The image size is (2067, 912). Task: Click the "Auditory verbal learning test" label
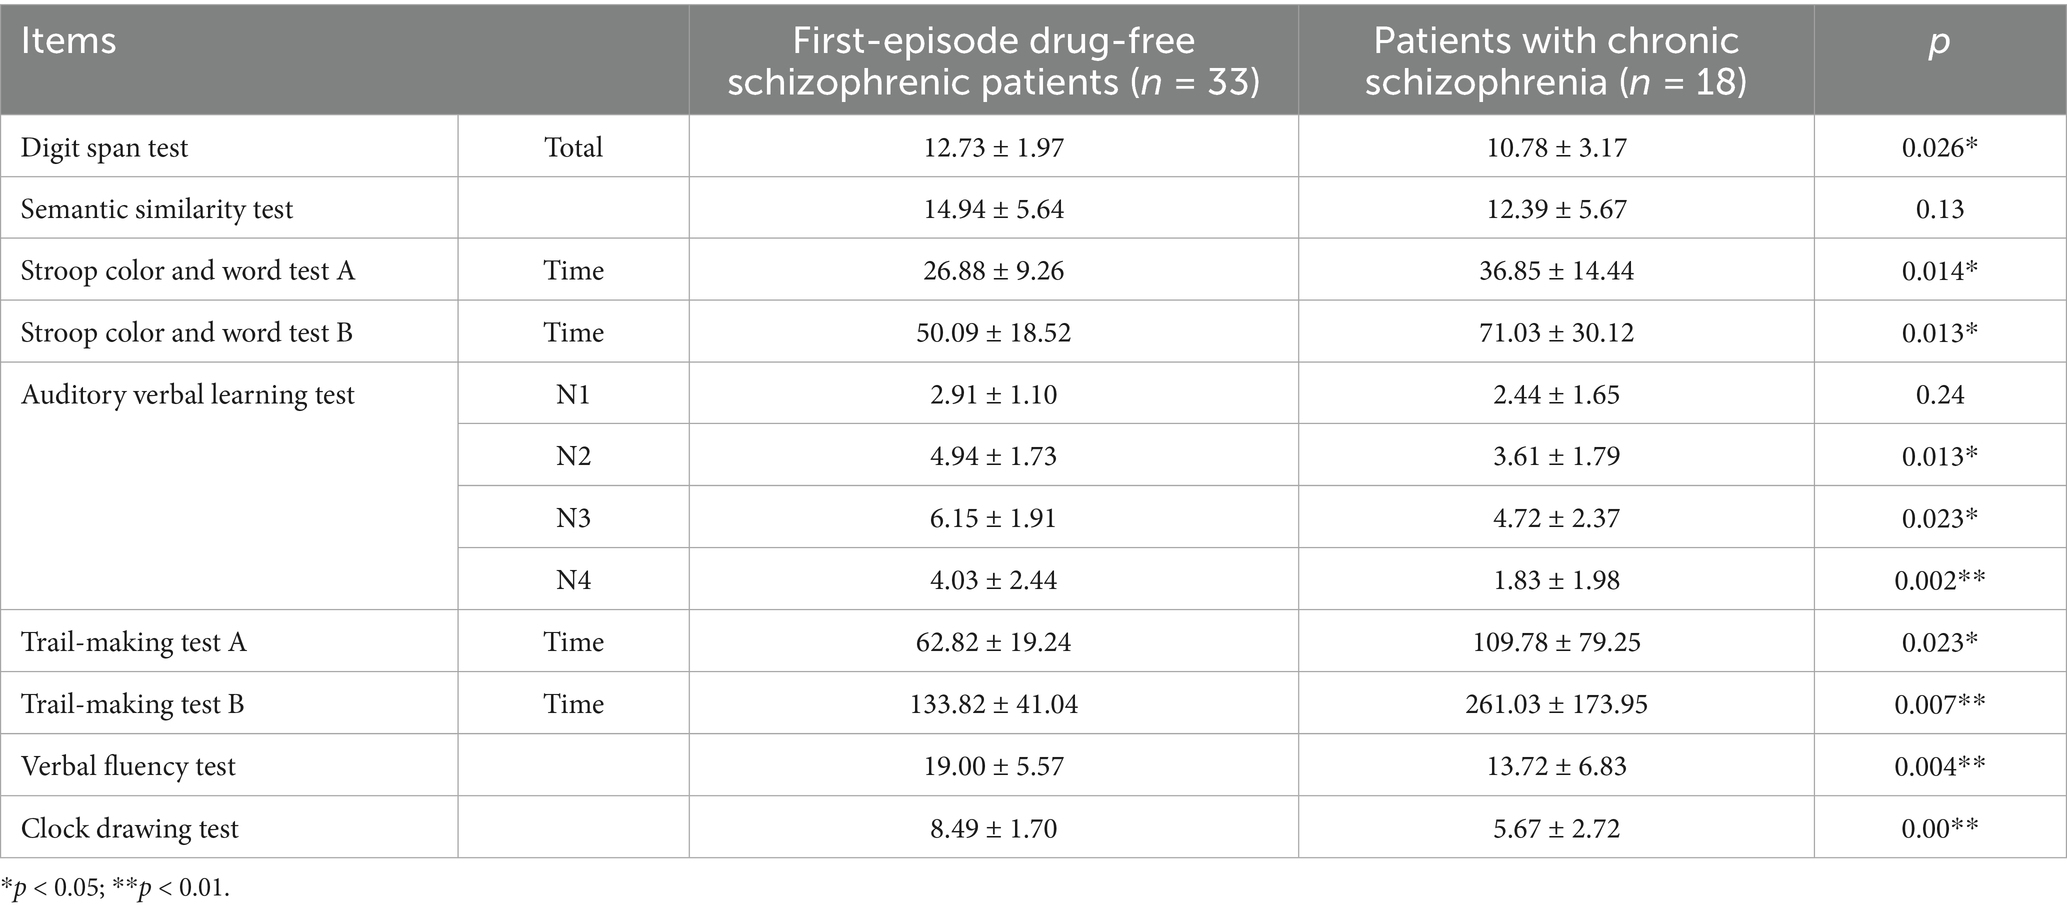click(x=188, y=395)
